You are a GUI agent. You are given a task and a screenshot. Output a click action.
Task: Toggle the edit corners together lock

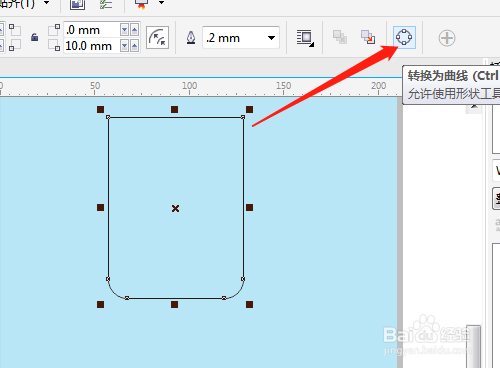(x=34, y=37)
